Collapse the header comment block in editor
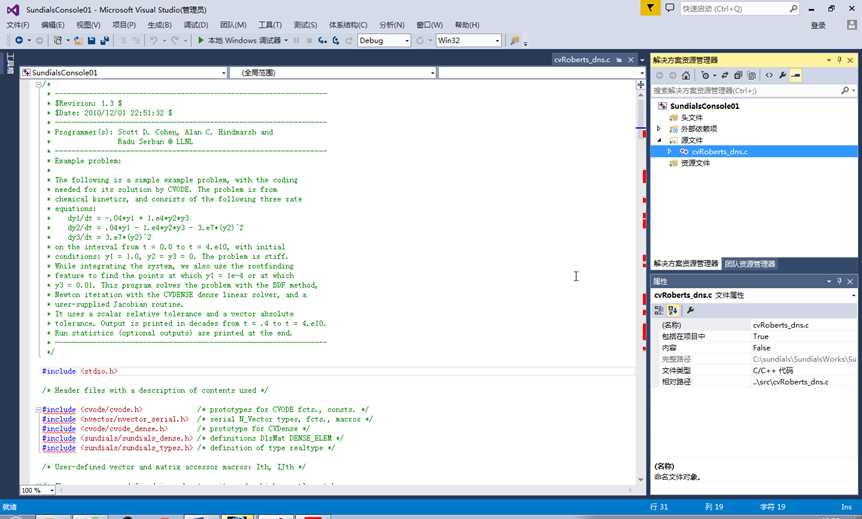862x519 pixels. (38, 84)
